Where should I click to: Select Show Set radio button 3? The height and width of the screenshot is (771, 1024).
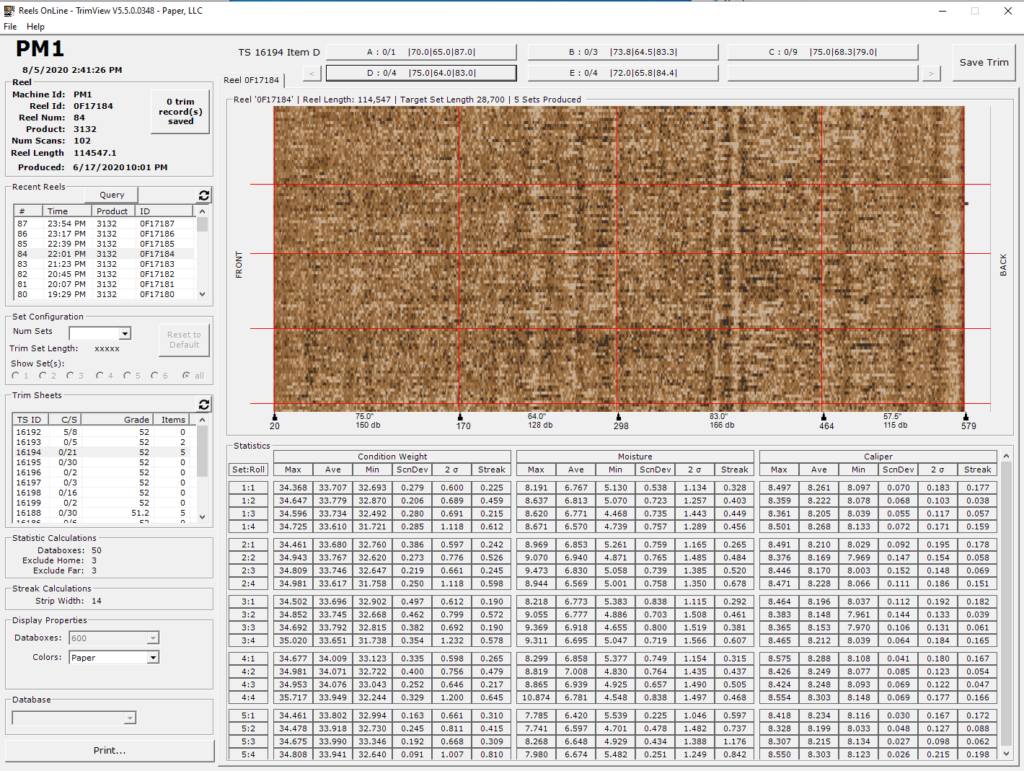tap(70, 375)
